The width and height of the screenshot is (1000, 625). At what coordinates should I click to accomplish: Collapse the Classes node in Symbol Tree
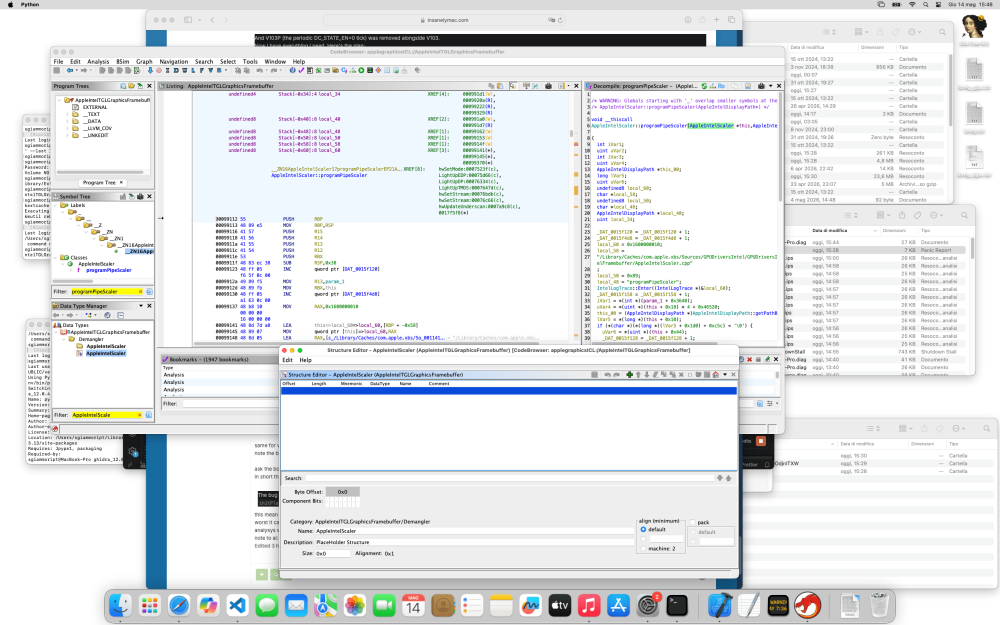coord(57,258)
